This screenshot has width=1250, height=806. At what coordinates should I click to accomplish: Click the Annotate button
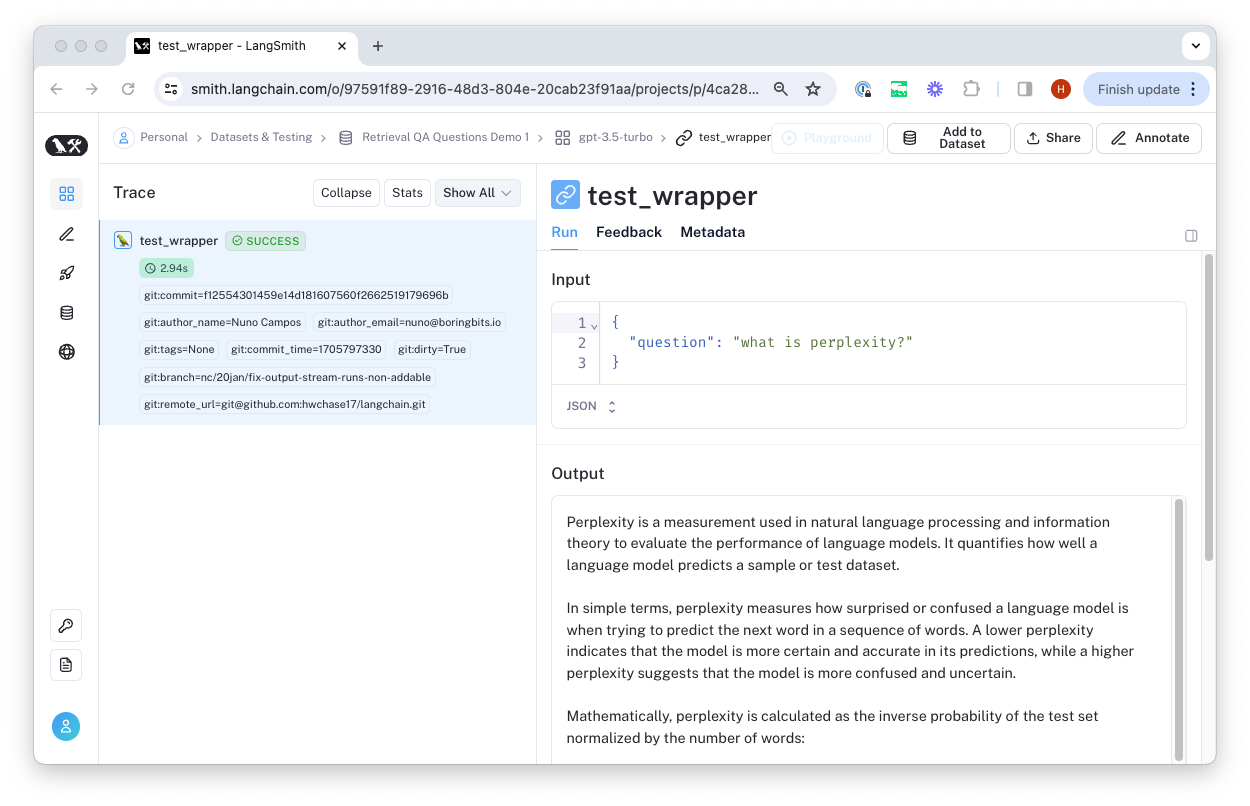point(1149,138)
